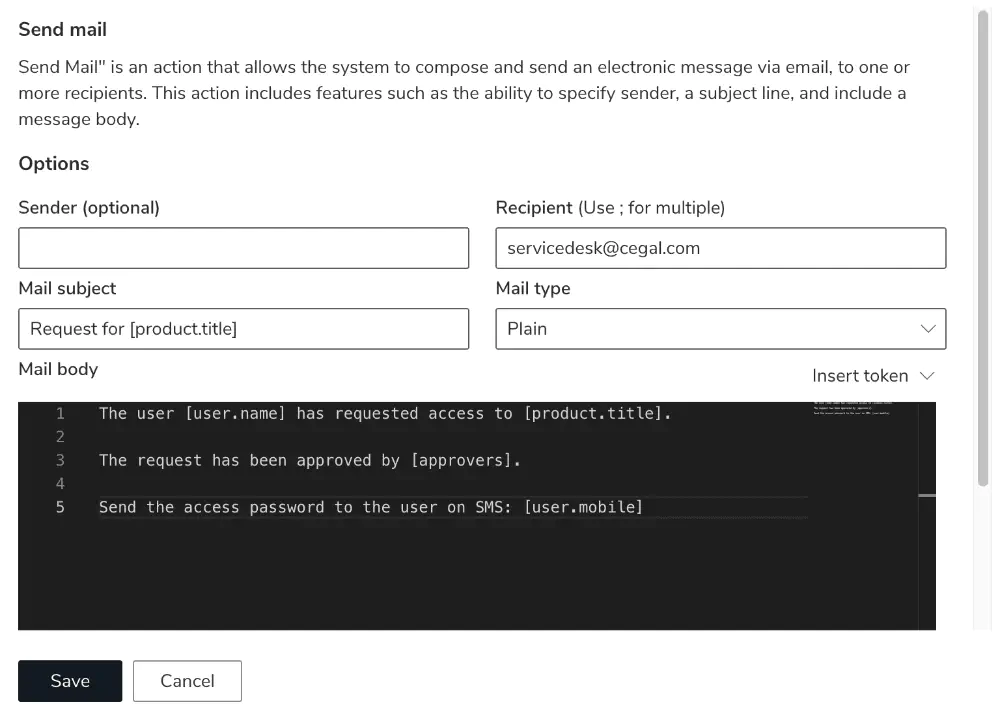Click line number 5 in the editor gutter
The image size is (1000, 715).
(59, 507)
